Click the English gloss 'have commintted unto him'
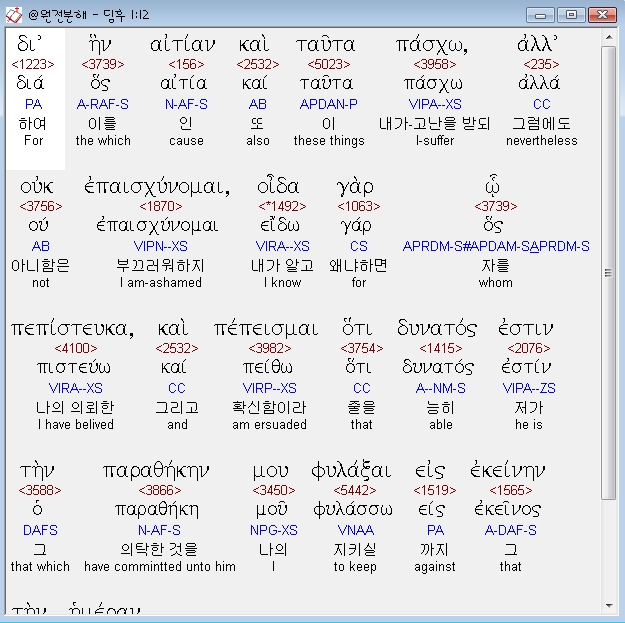625x623 pixels. click(x=160, y=566)
